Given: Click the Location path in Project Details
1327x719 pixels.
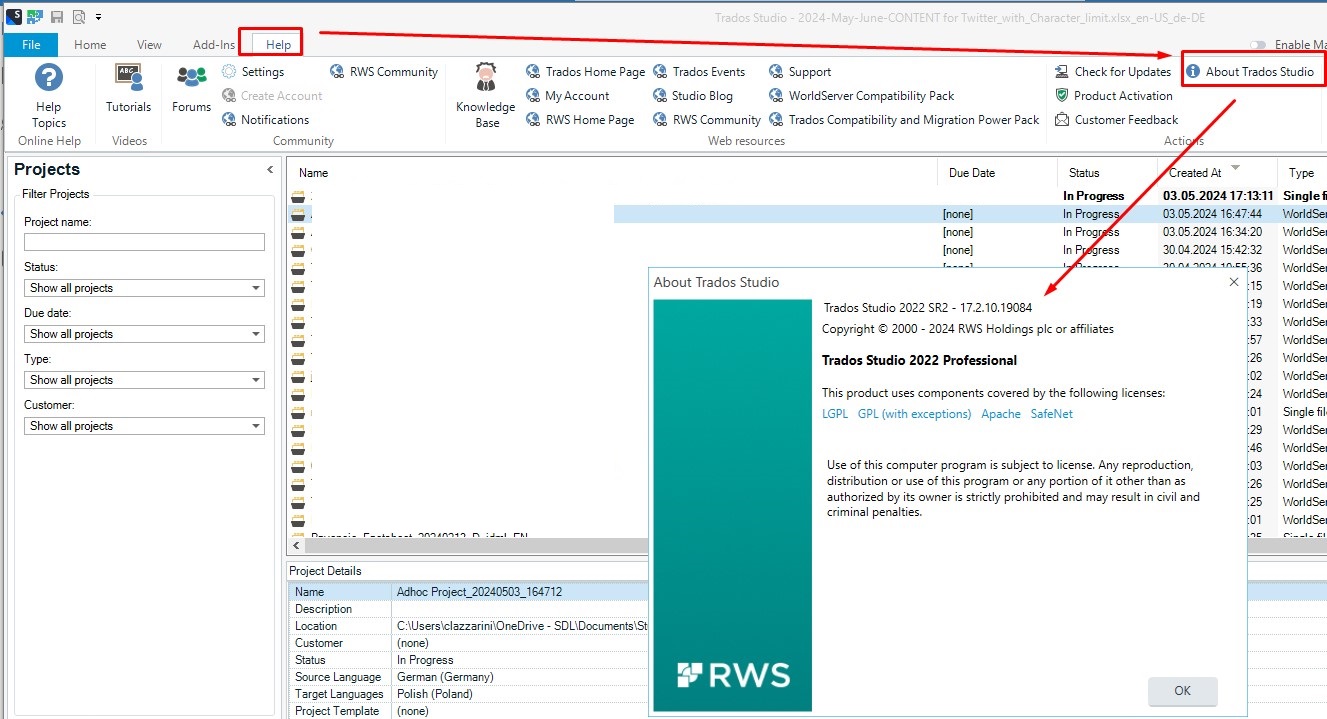Looking at the screenshot, I should coord(521,626).
